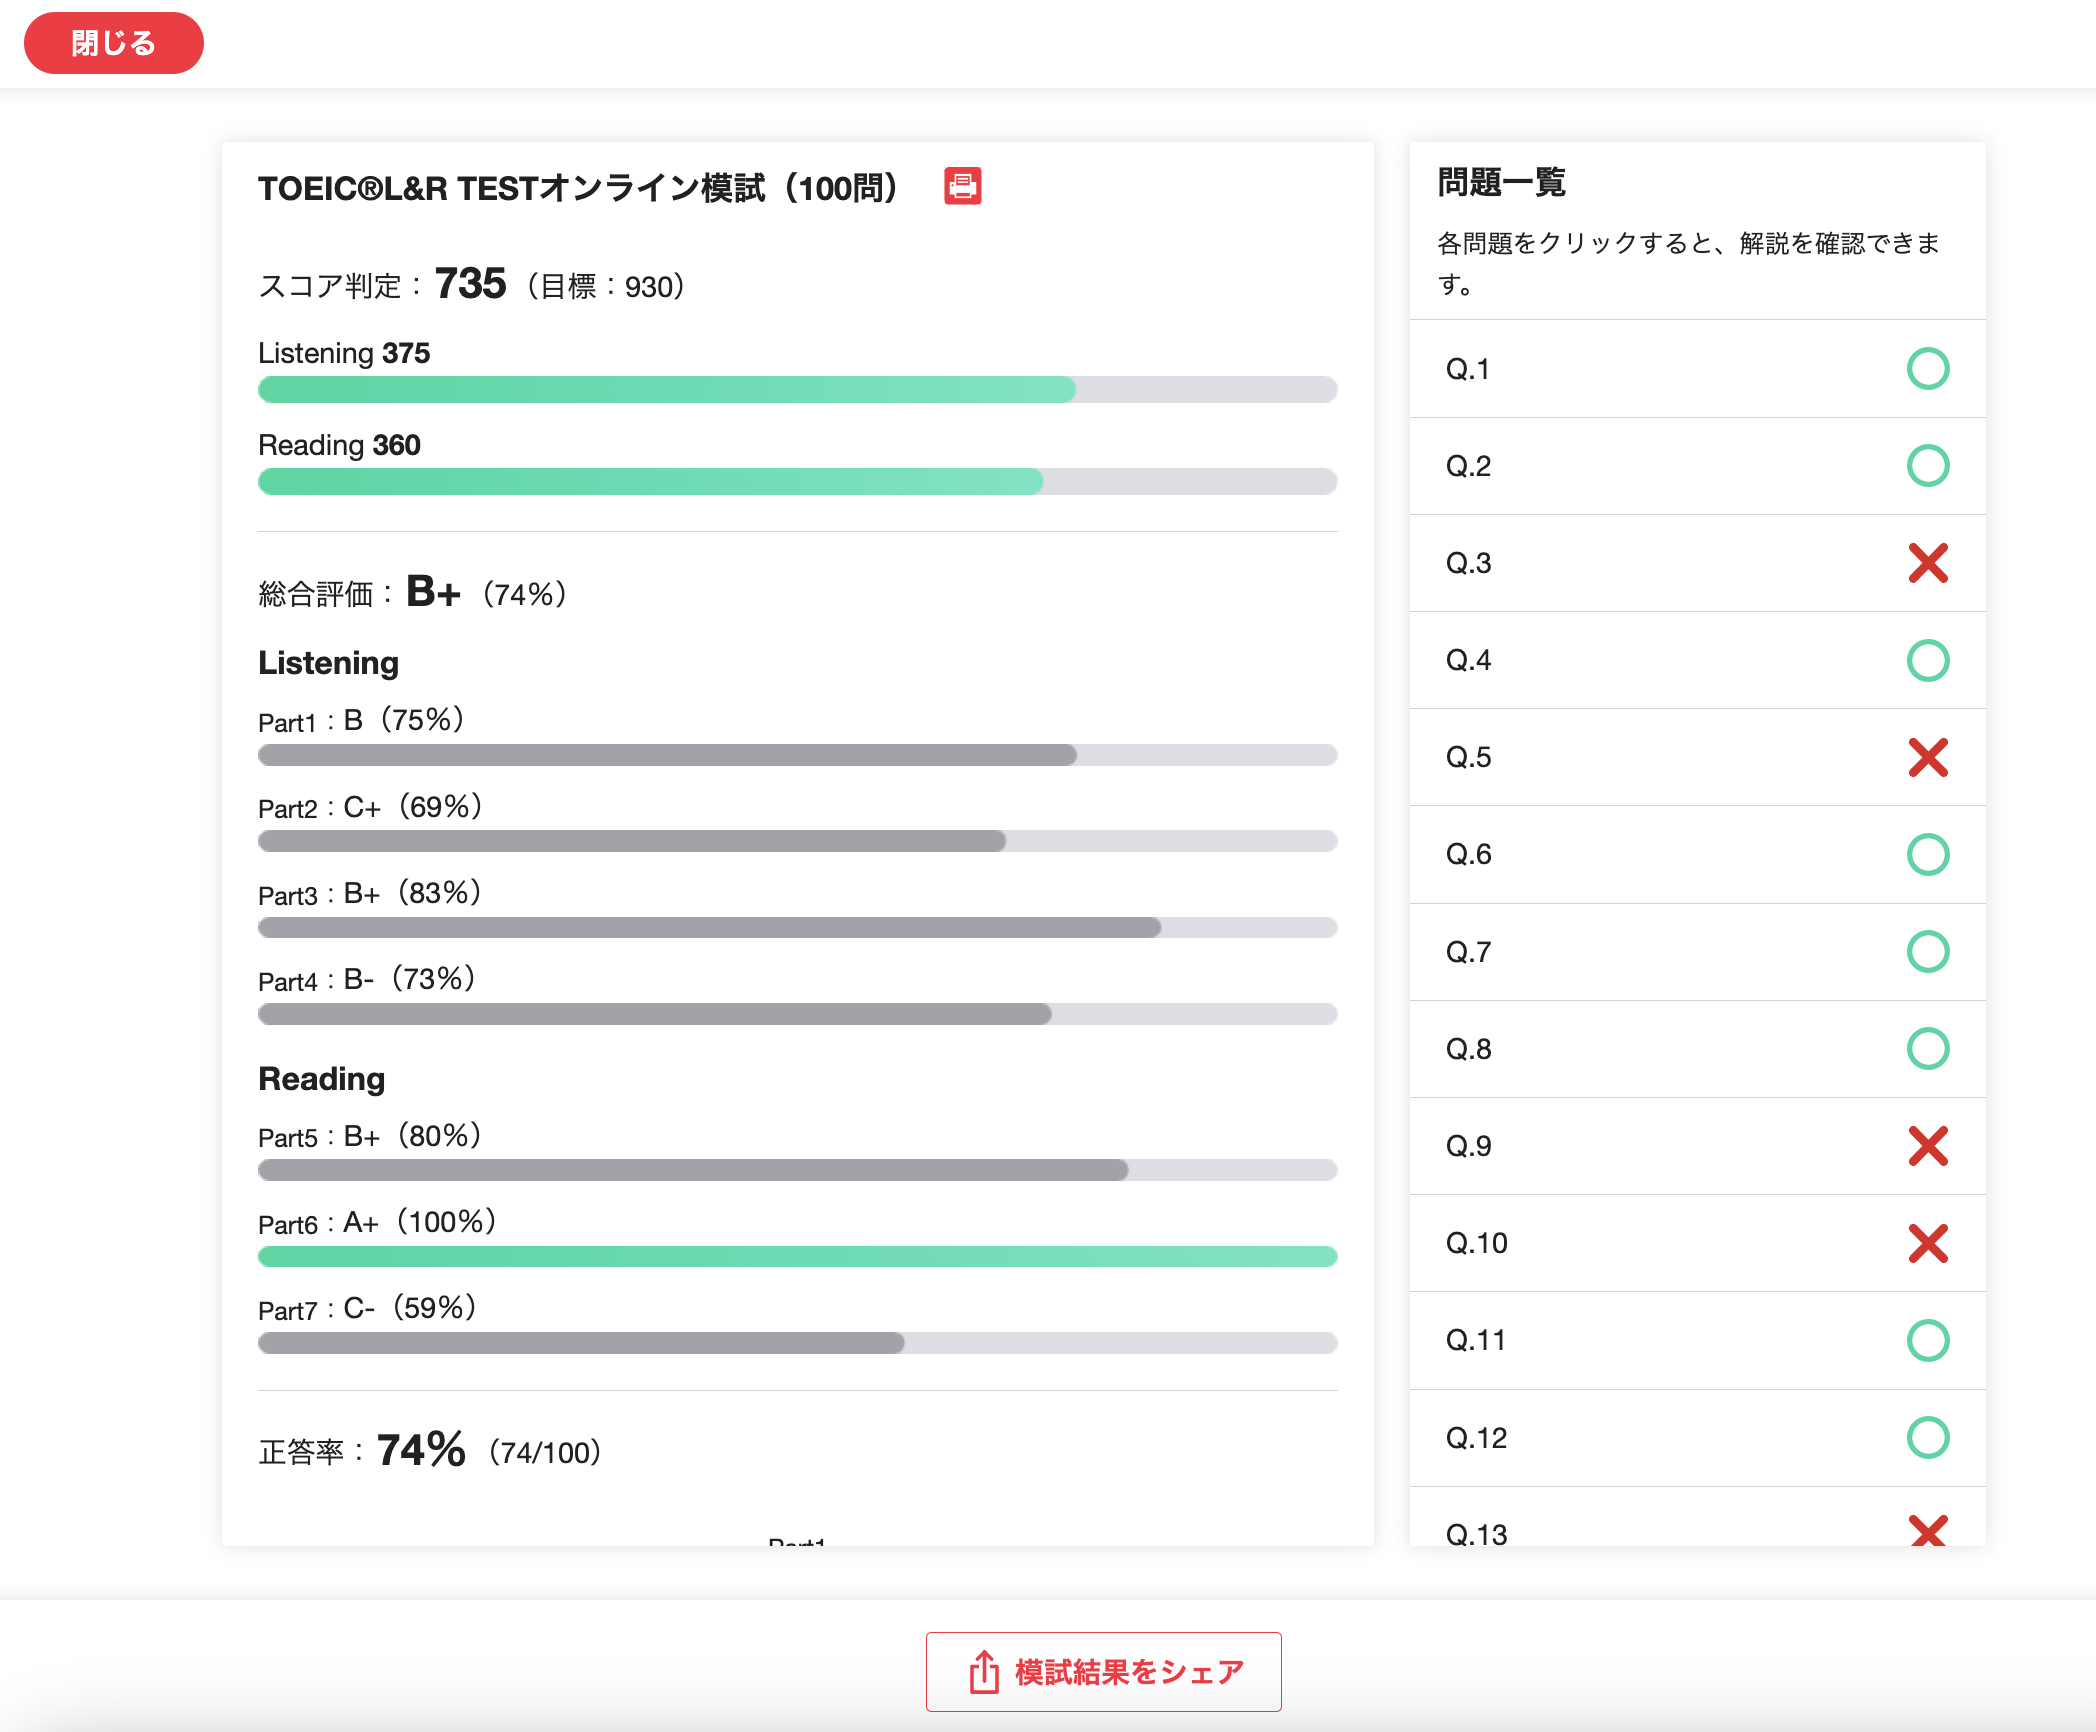This screenshot has height=1732, width=2096.
Task: Click the bold Listening section heading
Action: point(328,663)
